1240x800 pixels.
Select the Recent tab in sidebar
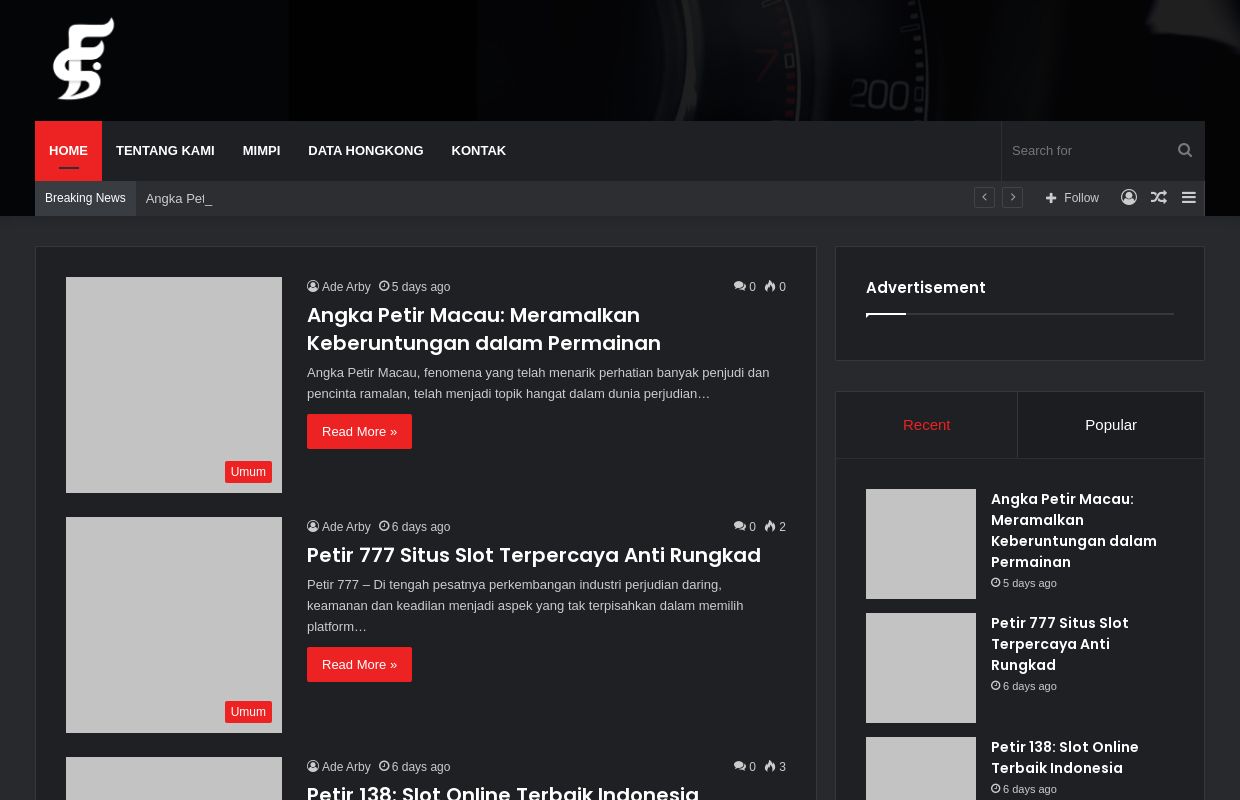pos(926,425)
